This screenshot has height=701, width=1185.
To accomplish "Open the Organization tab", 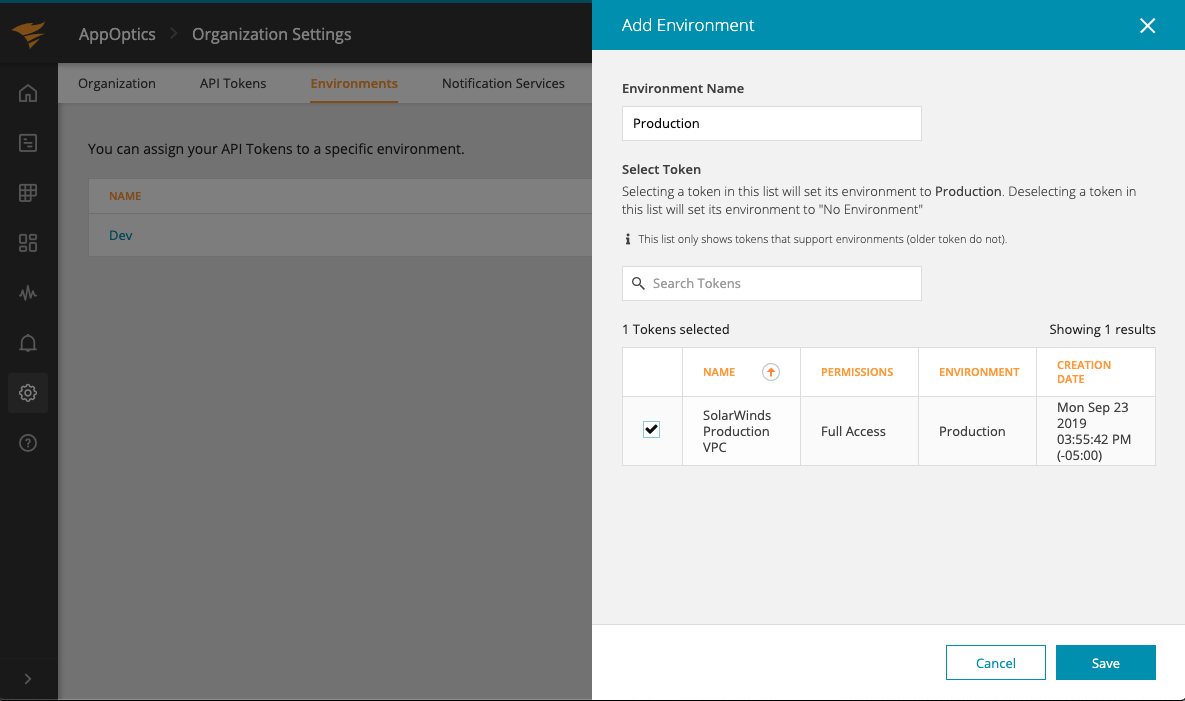I will point(117,83).
